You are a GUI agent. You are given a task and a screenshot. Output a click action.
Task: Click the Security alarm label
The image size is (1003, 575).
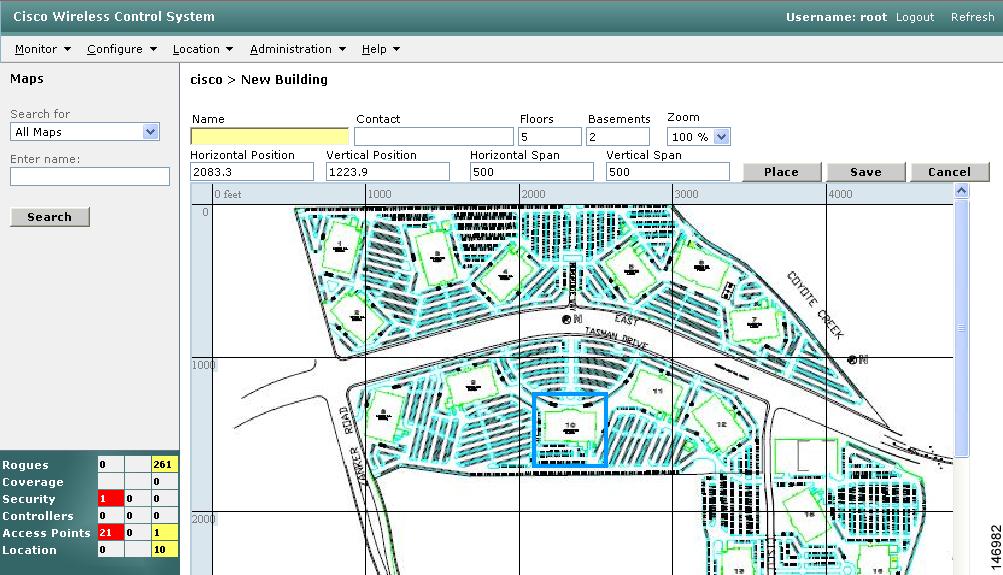[x=29, y=499]
